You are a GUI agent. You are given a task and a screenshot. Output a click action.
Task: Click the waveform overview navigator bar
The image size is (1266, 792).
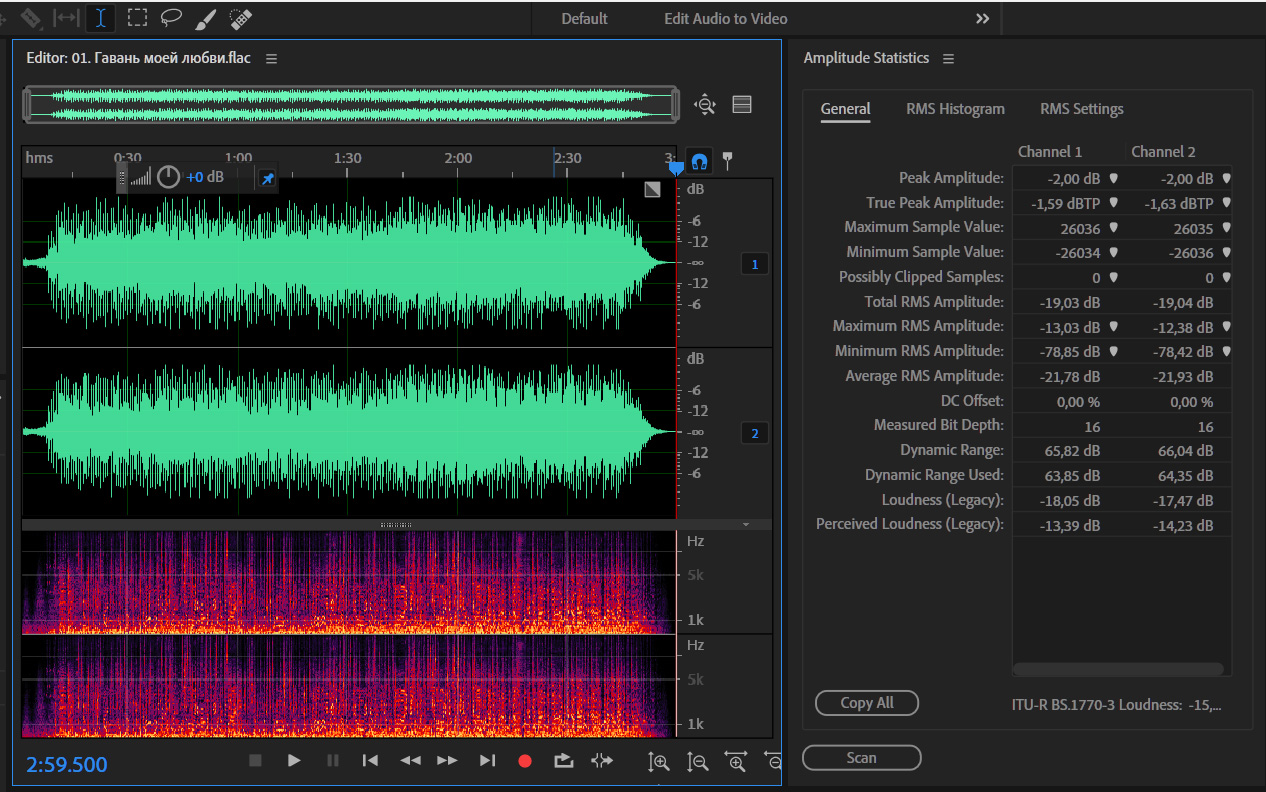tap(351, 104)
